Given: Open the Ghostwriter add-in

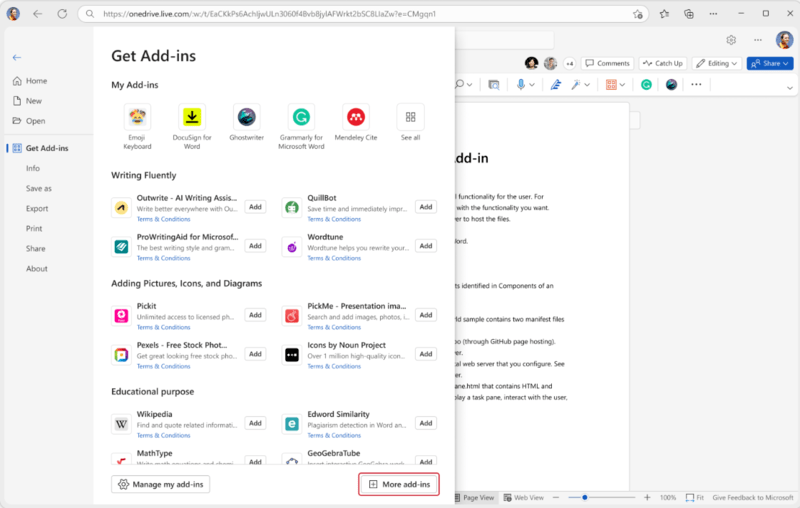Looking at the screenshot, I should (x=246, y=117).
